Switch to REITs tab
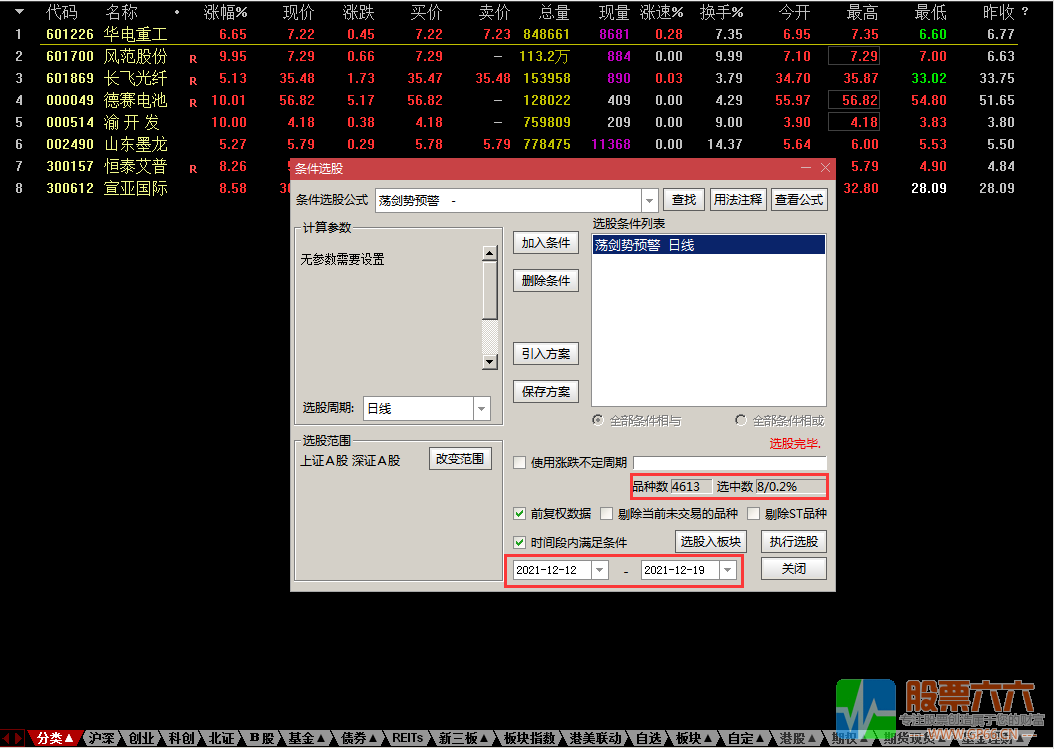The image size is (1054, 749). tap(407, 738)
